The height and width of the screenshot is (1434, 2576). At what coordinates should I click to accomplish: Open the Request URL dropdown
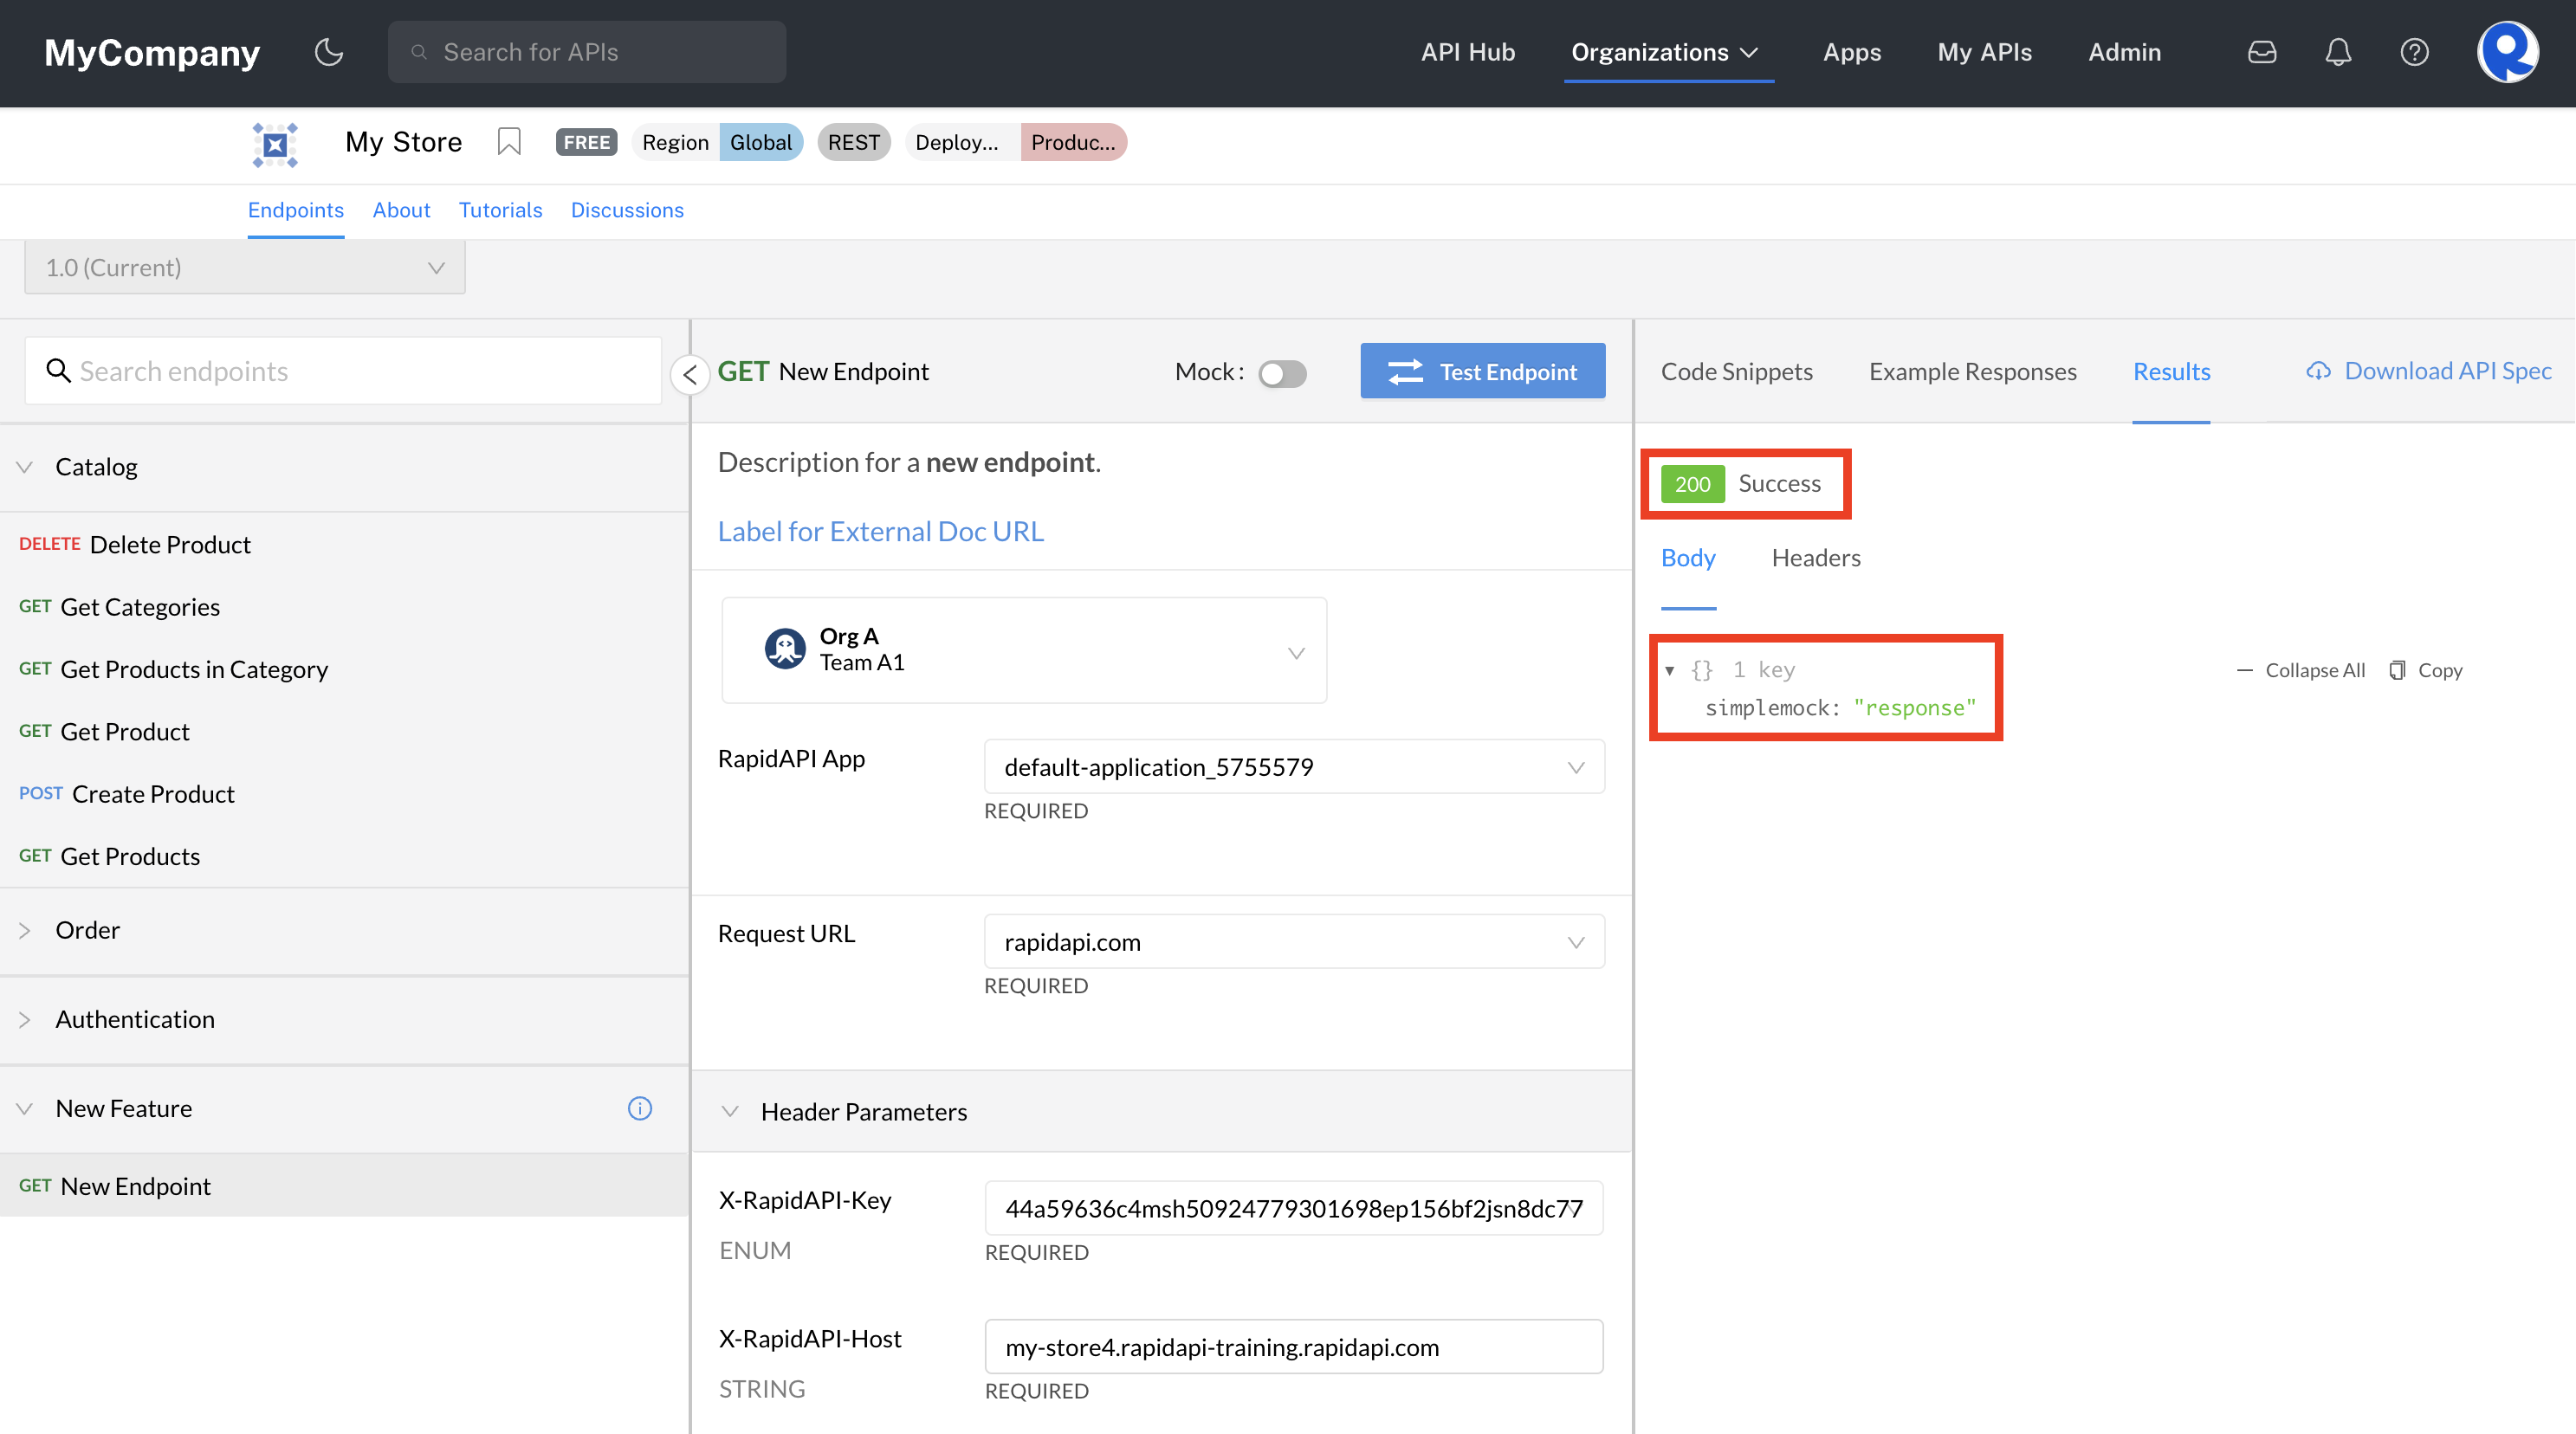[x=1294, y=942]
